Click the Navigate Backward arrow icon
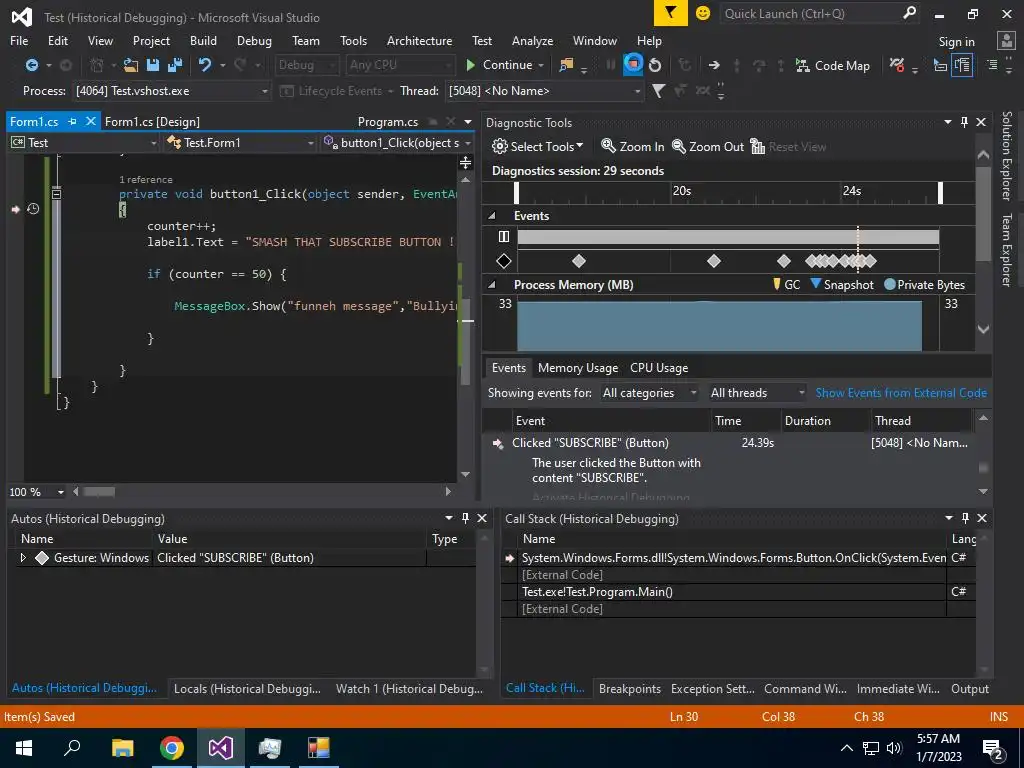 pyautogui.click(x=31, y=65)
